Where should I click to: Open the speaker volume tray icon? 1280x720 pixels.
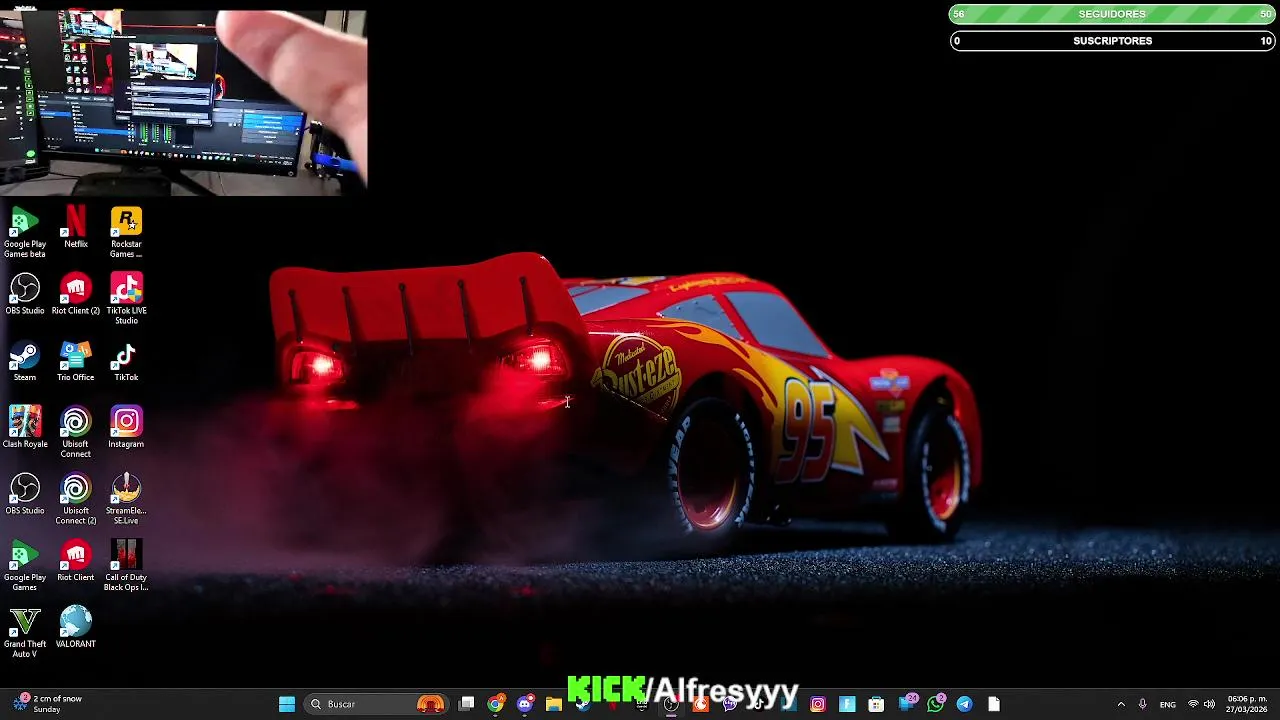point(1210,704)
